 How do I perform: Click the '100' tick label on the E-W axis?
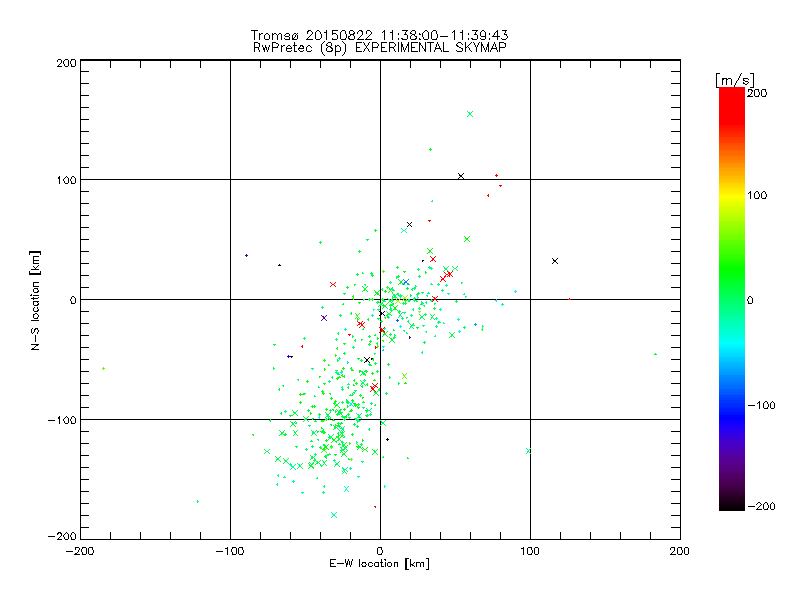coord(530,551)
